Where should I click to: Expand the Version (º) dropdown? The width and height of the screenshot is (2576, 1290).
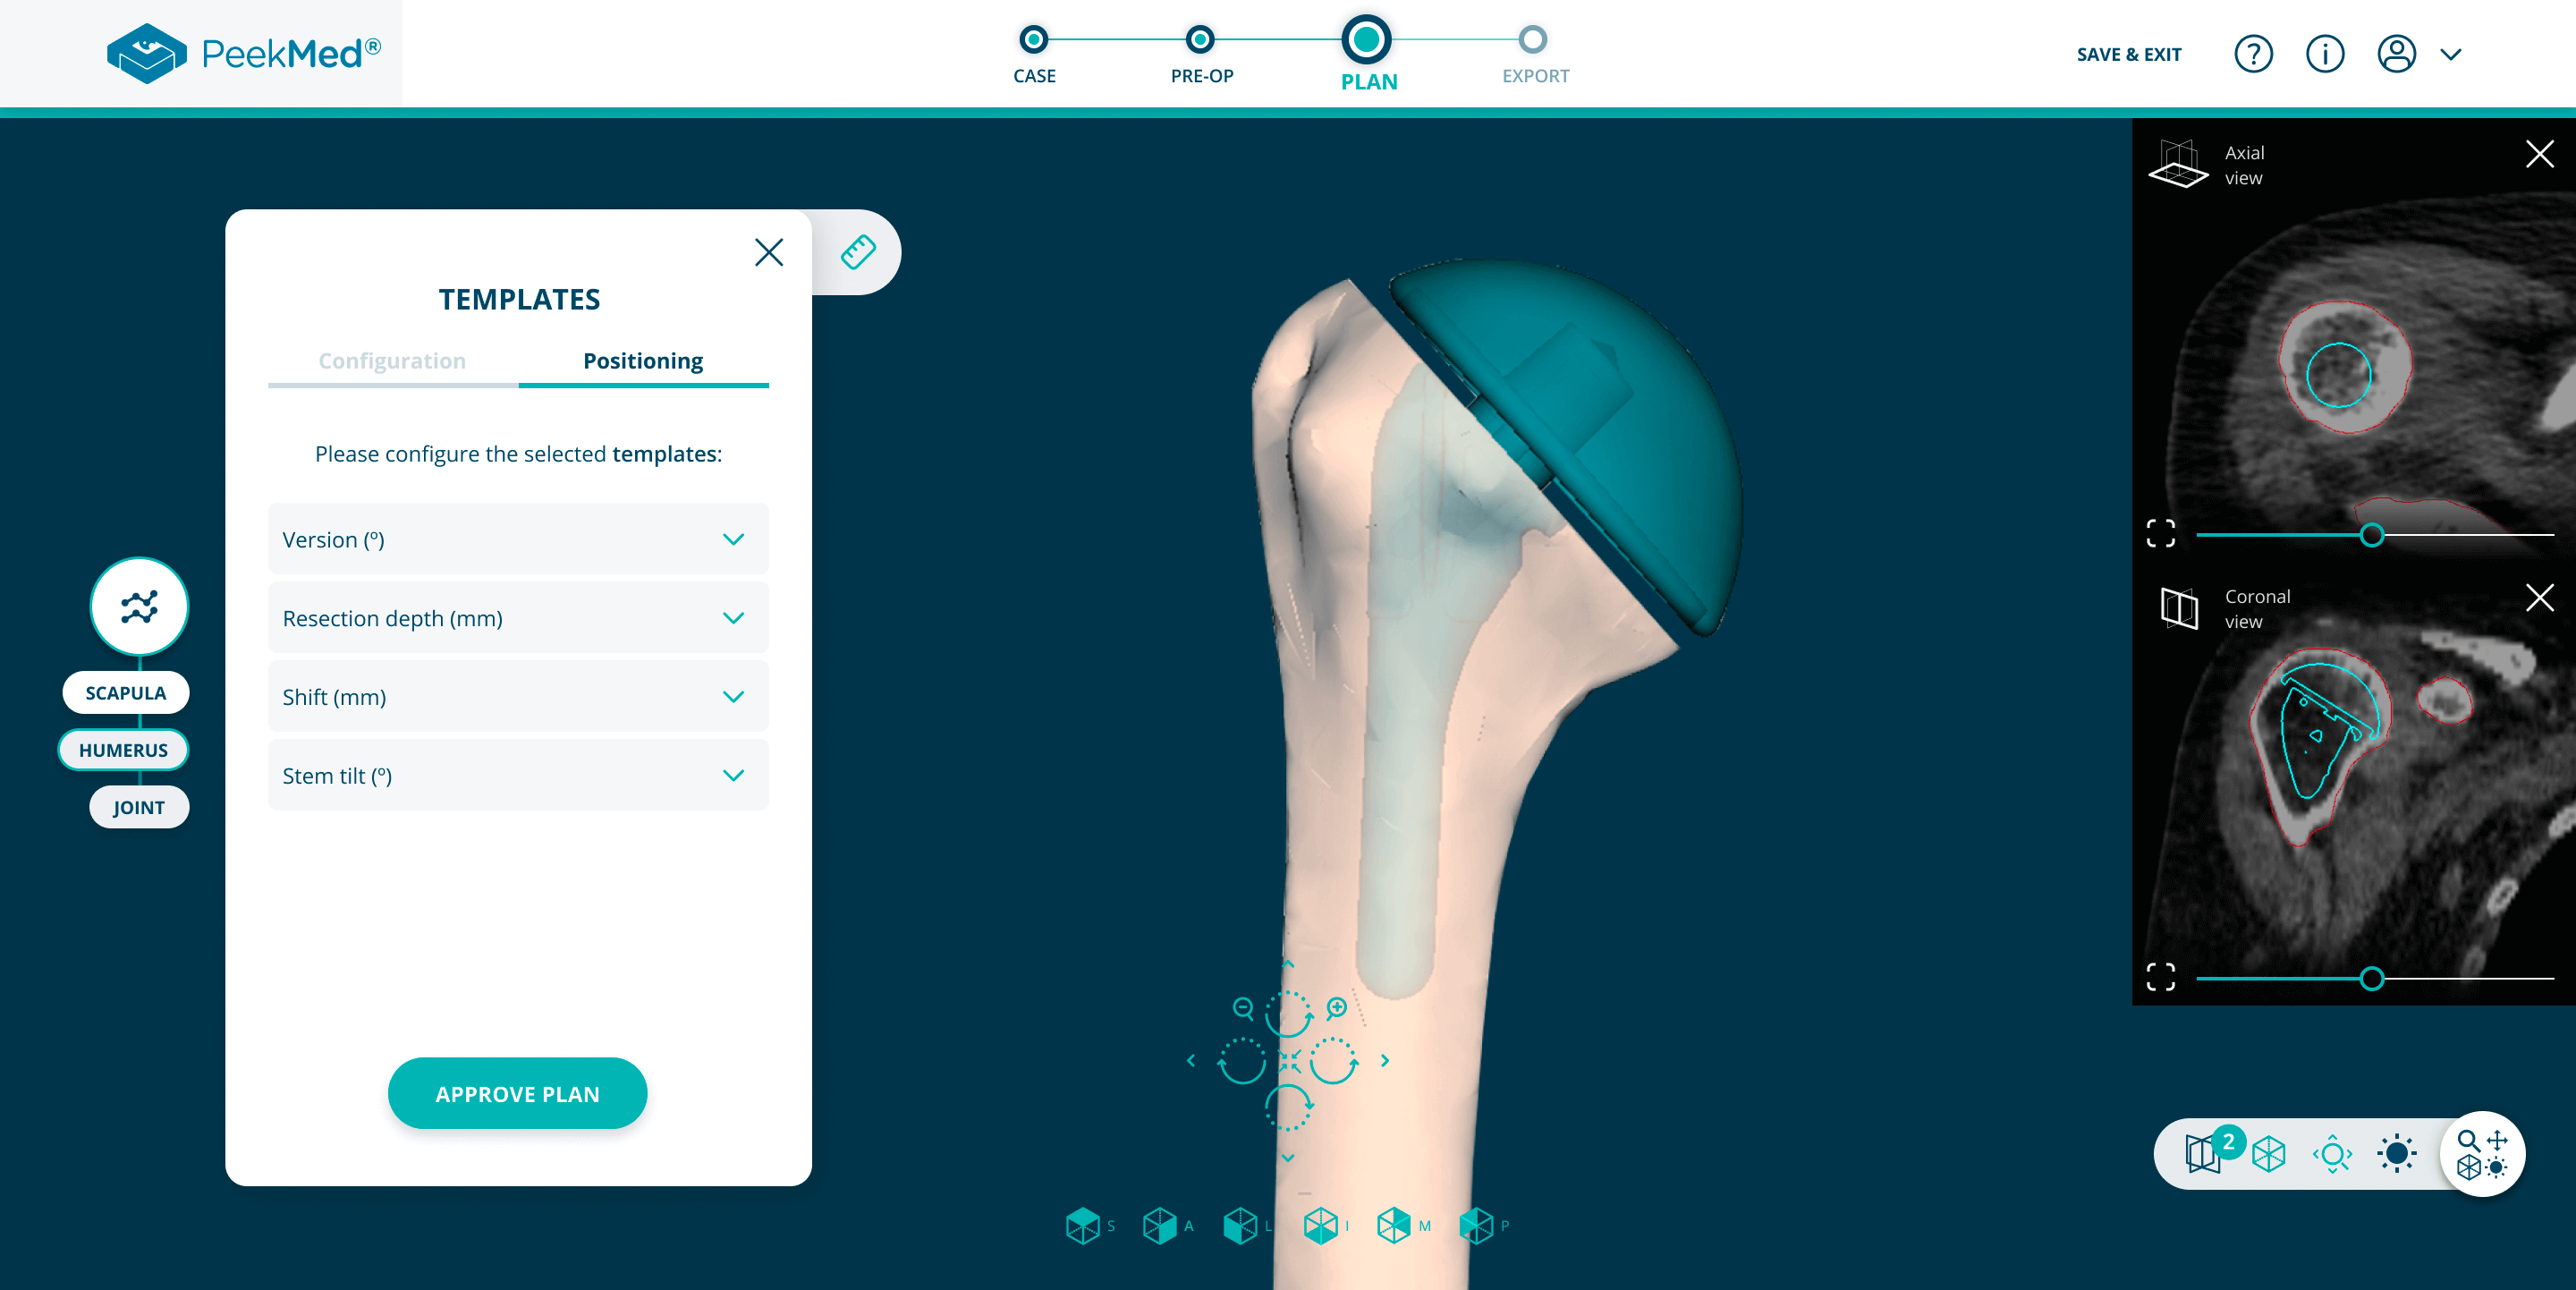tap(518, 540)
